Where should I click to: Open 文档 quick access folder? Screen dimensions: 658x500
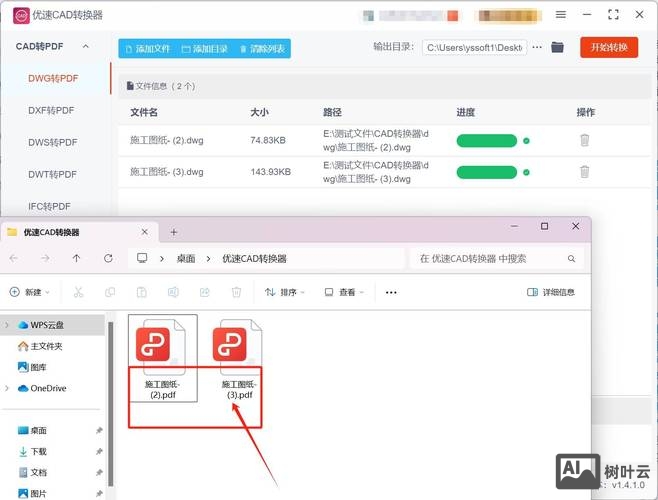tap(32, 472)
